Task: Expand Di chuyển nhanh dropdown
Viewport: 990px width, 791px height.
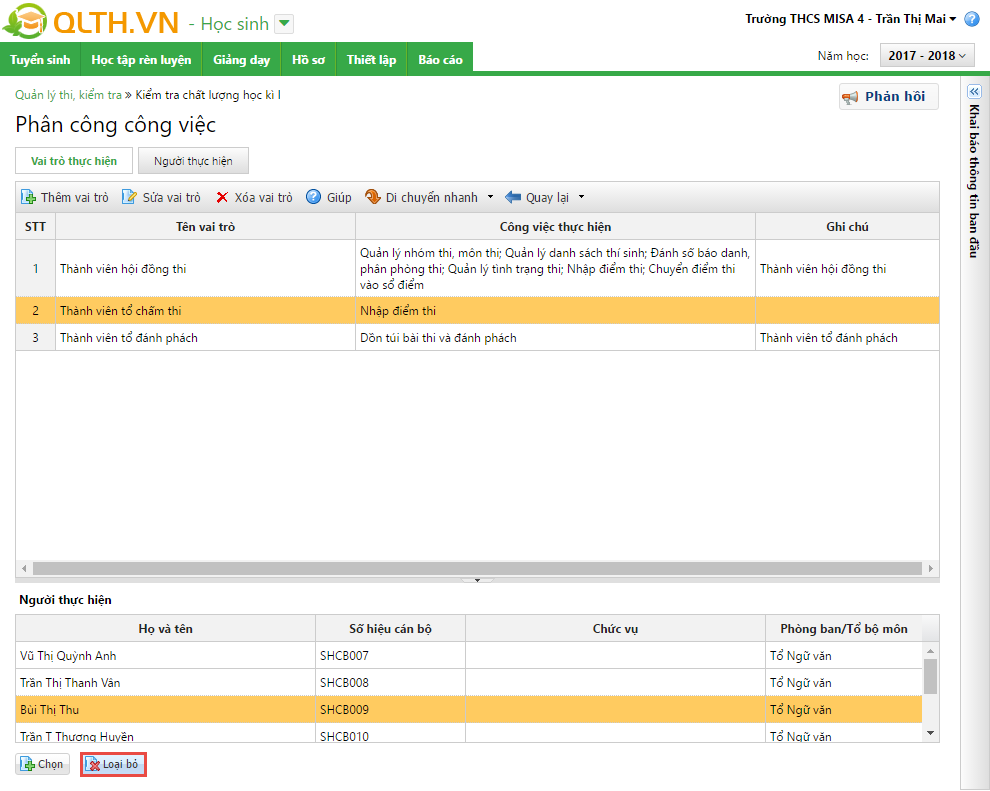Action: [490, 198]
